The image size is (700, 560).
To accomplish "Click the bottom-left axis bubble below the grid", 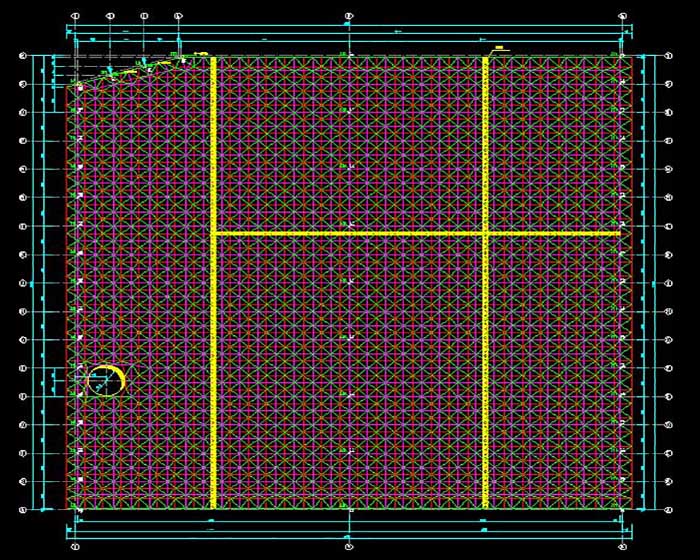I will (x=76, y=547).
